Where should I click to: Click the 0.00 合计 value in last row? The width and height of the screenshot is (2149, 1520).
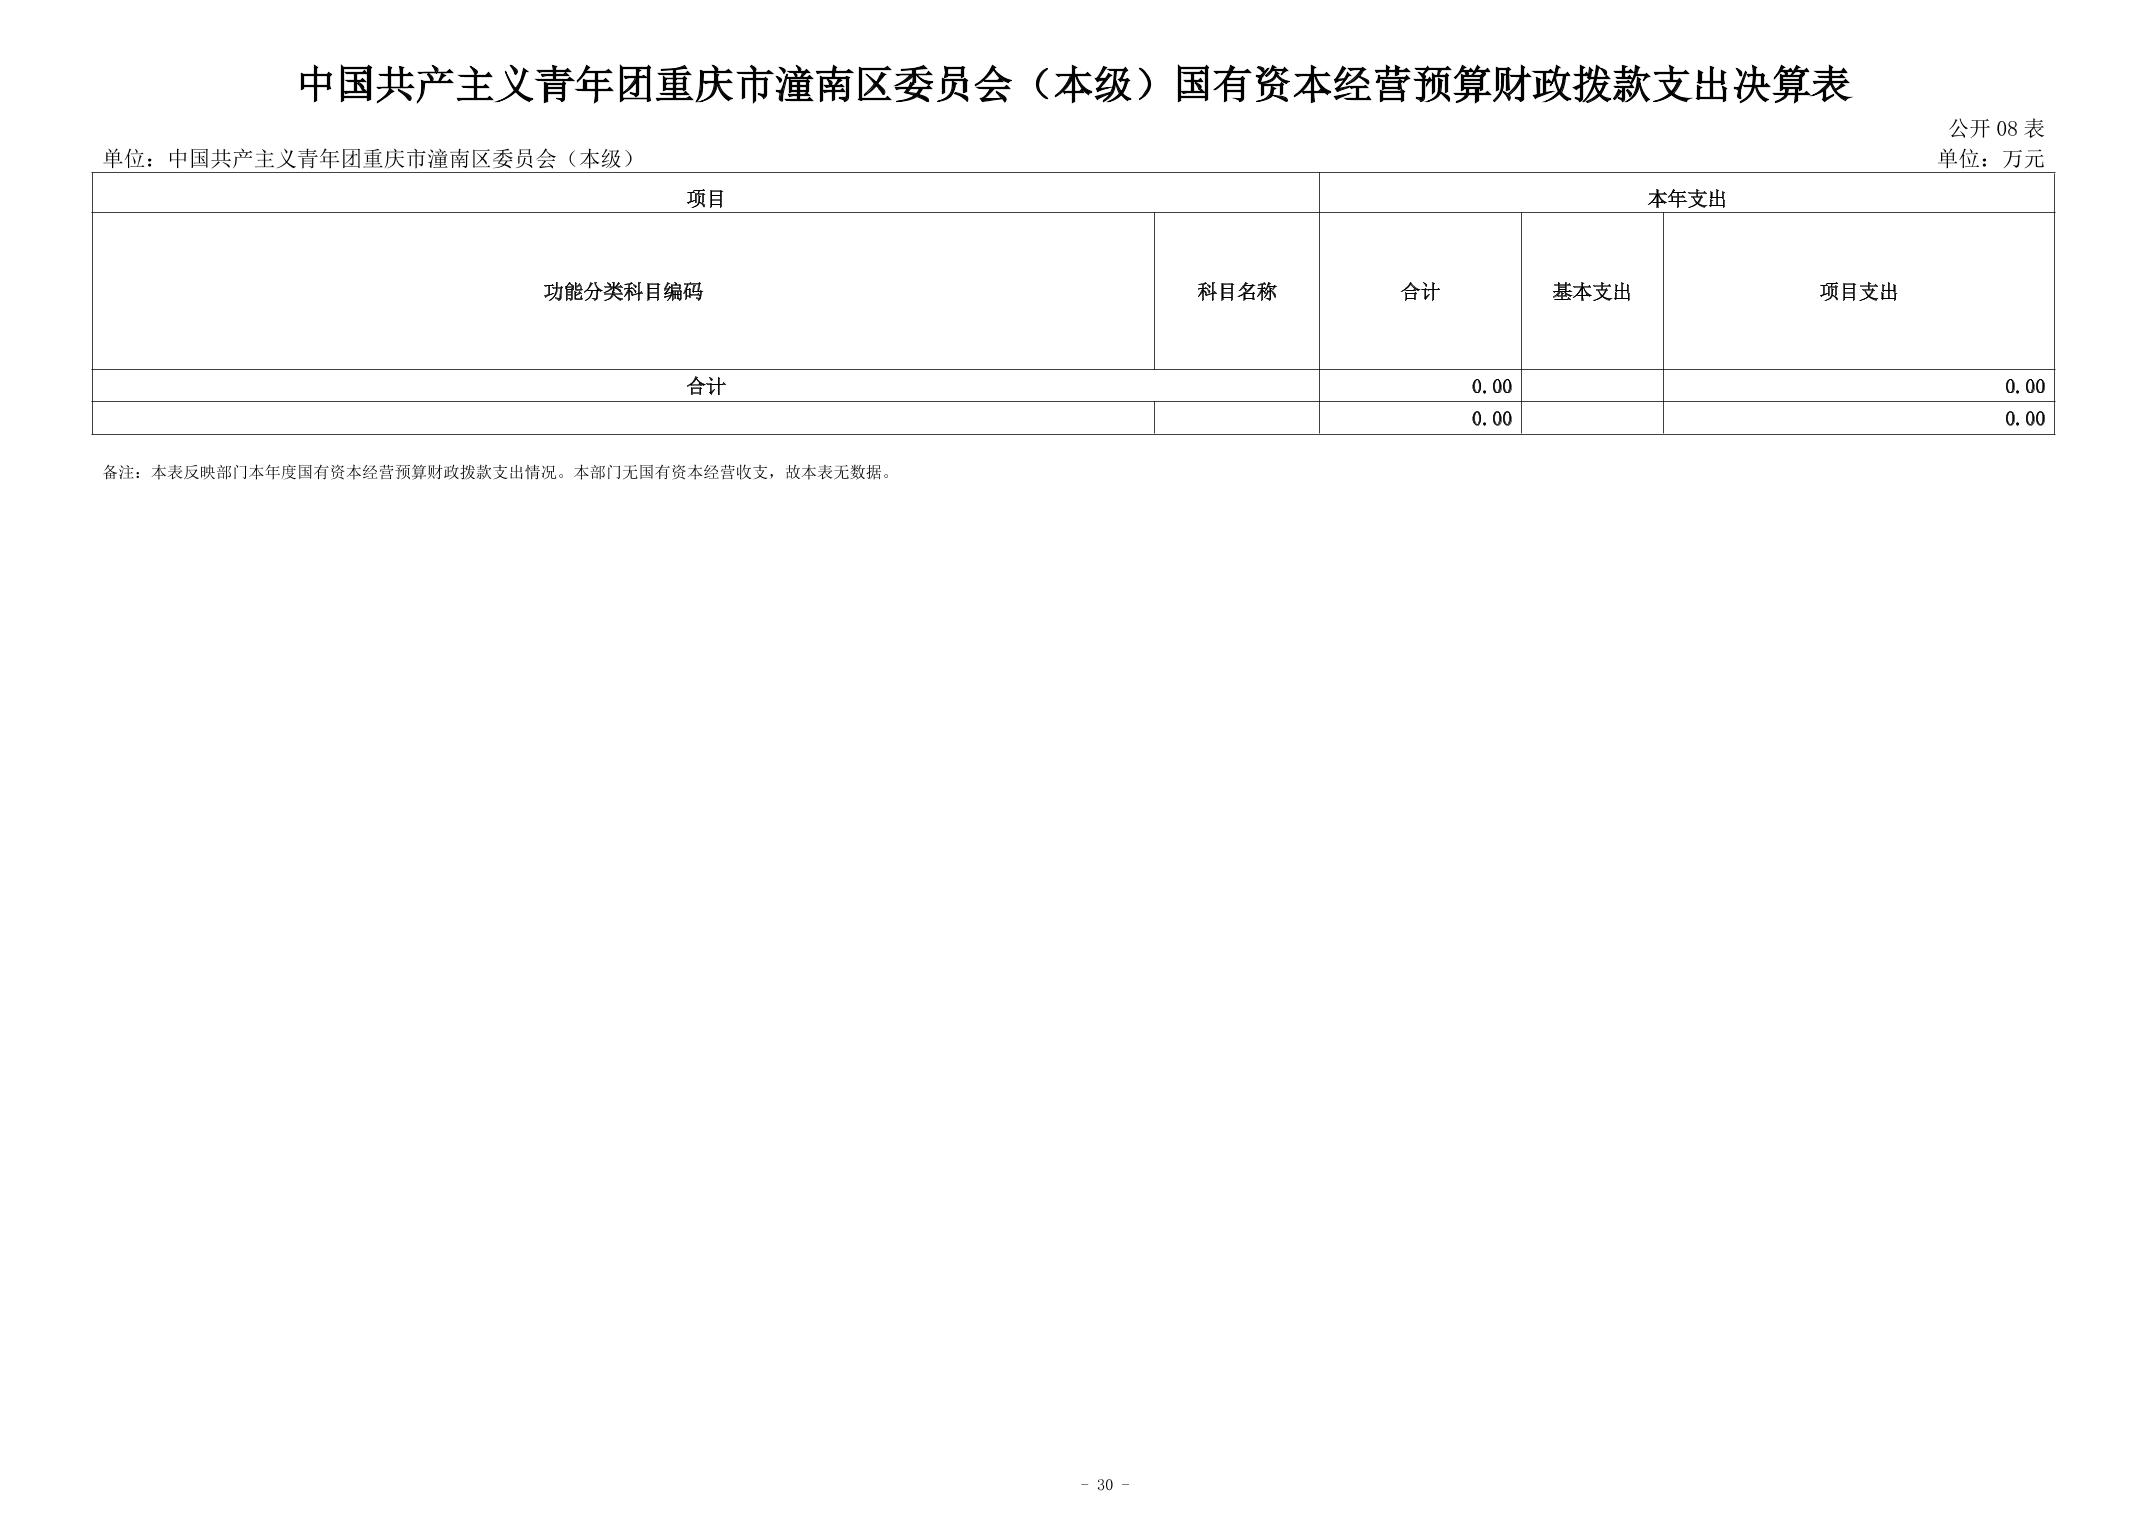click(x=1491, y=418)
